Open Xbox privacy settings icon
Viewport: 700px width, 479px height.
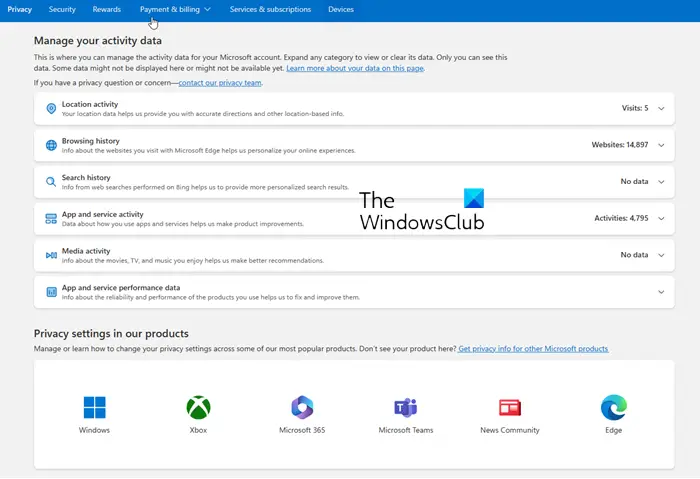198,407
